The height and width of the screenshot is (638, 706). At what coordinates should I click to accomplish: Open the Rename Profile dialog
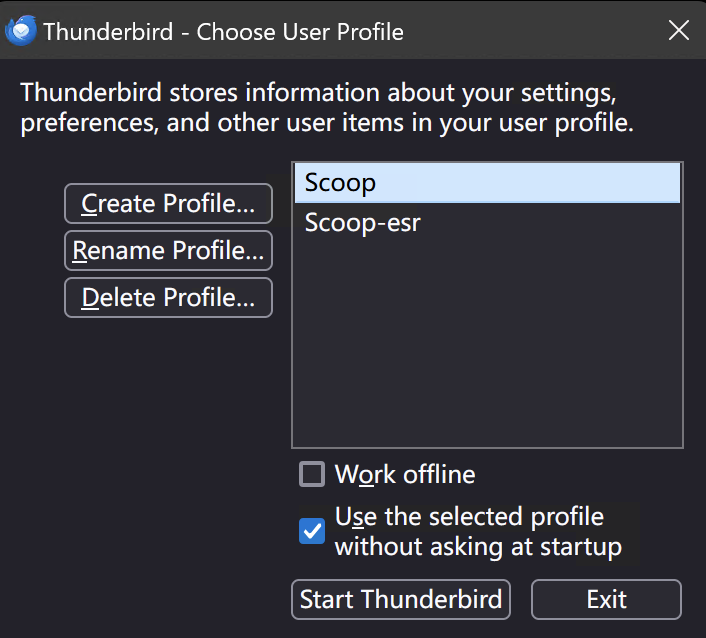click(x=168, y=251)
